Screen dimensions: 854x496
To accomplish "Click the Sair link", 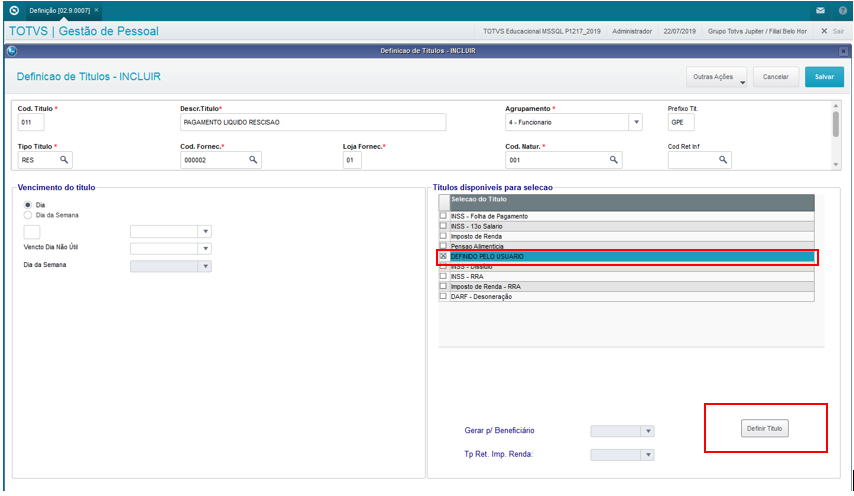I will [838, 31].
